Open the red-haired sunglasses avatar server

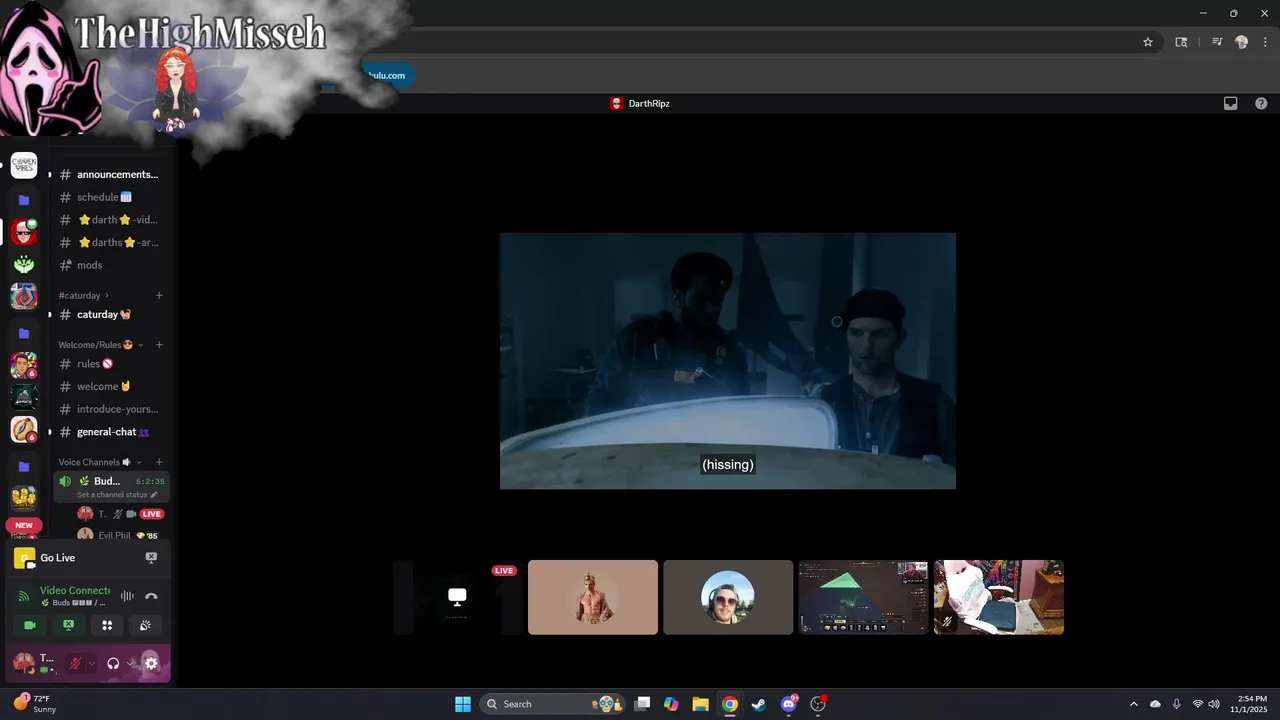24,232
